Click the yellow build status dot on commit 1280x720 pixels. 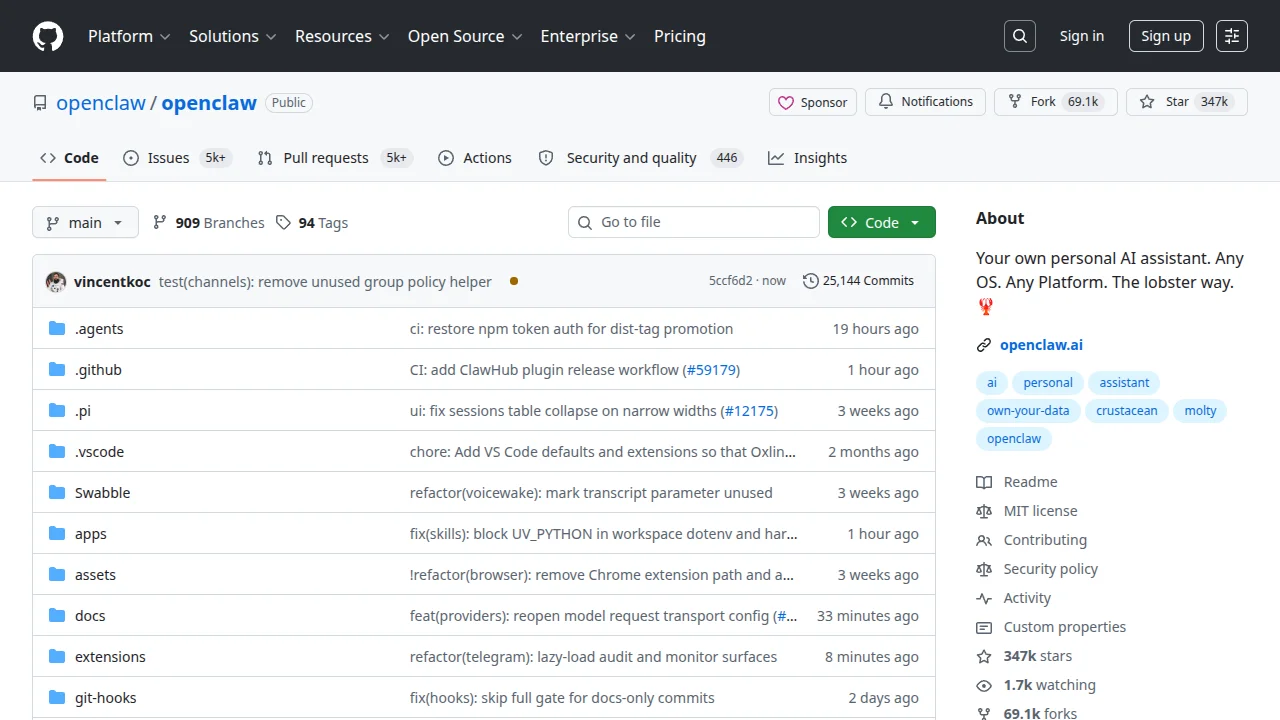tap(514, 281)
